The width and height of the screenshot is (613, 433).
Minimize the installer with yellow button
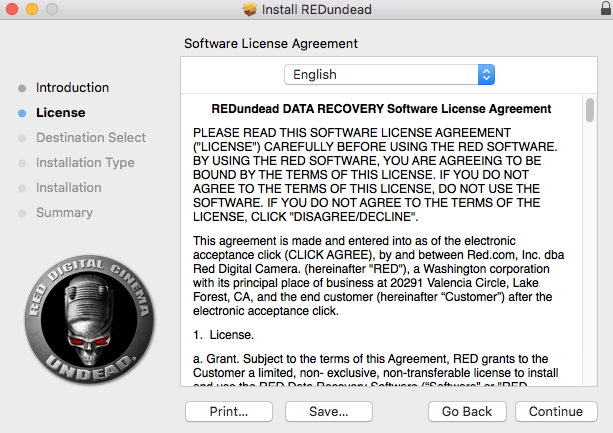[x=32, y=9]
